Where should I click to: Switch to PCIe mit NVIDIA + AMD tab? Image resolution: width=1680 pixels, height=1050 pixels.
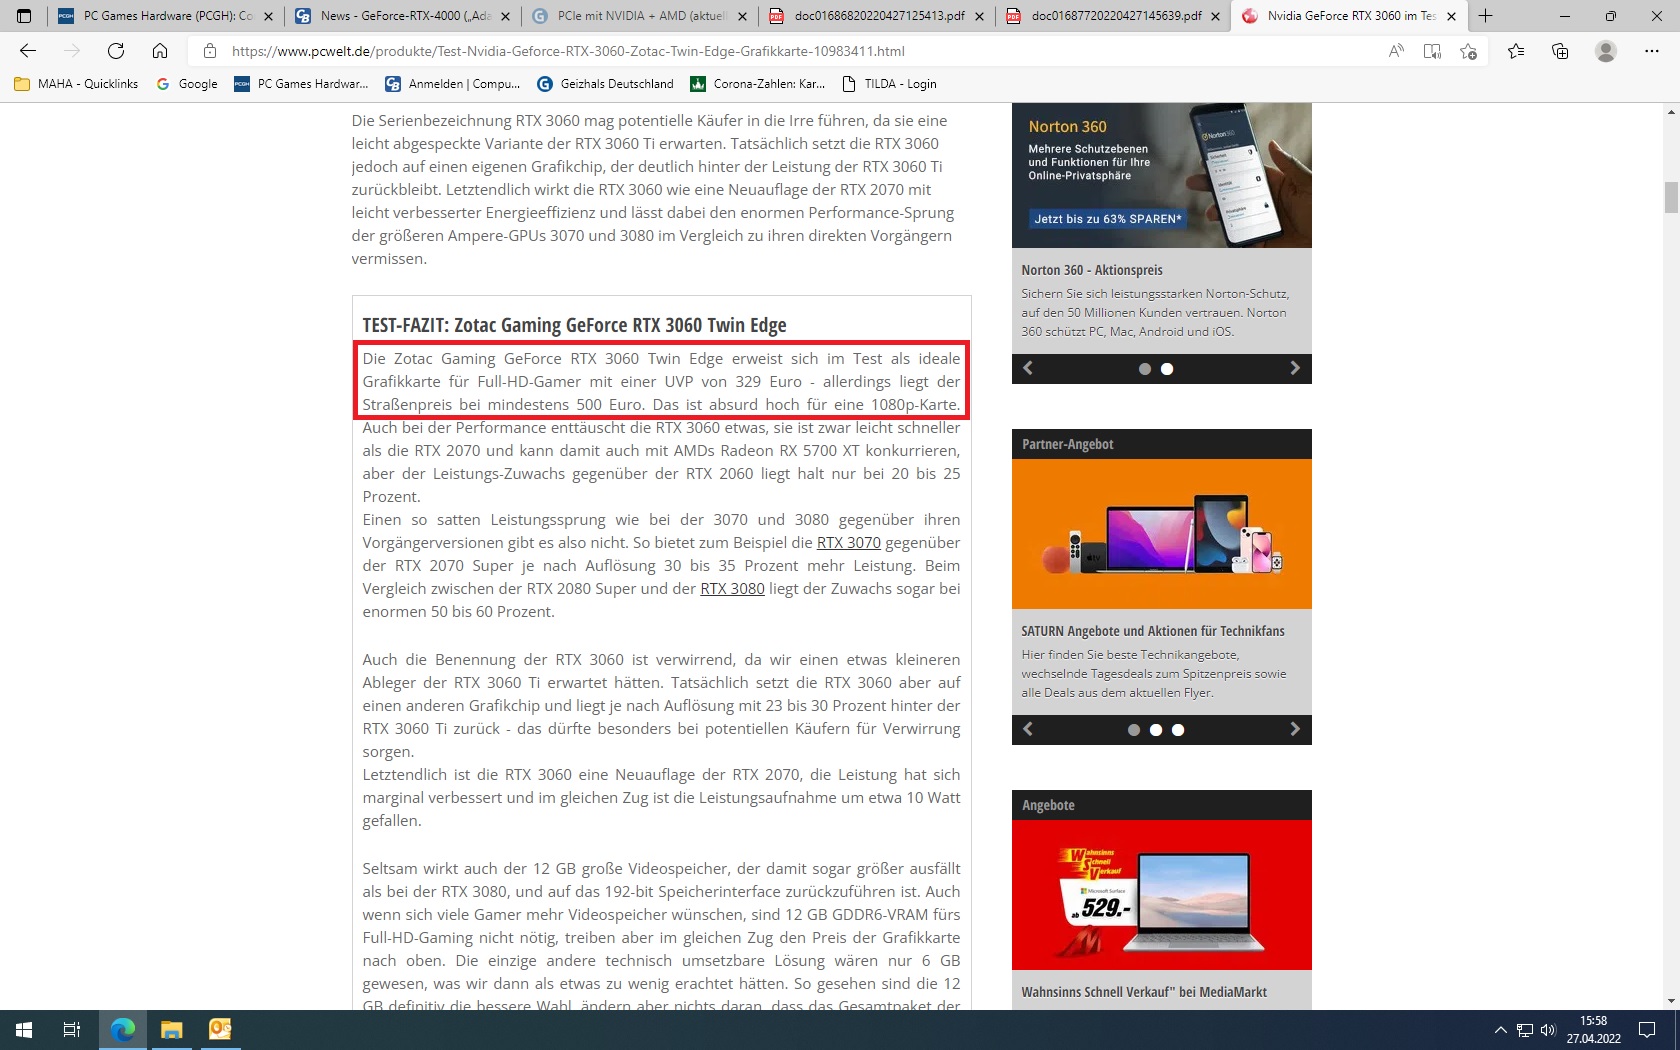tap(639, 16)
